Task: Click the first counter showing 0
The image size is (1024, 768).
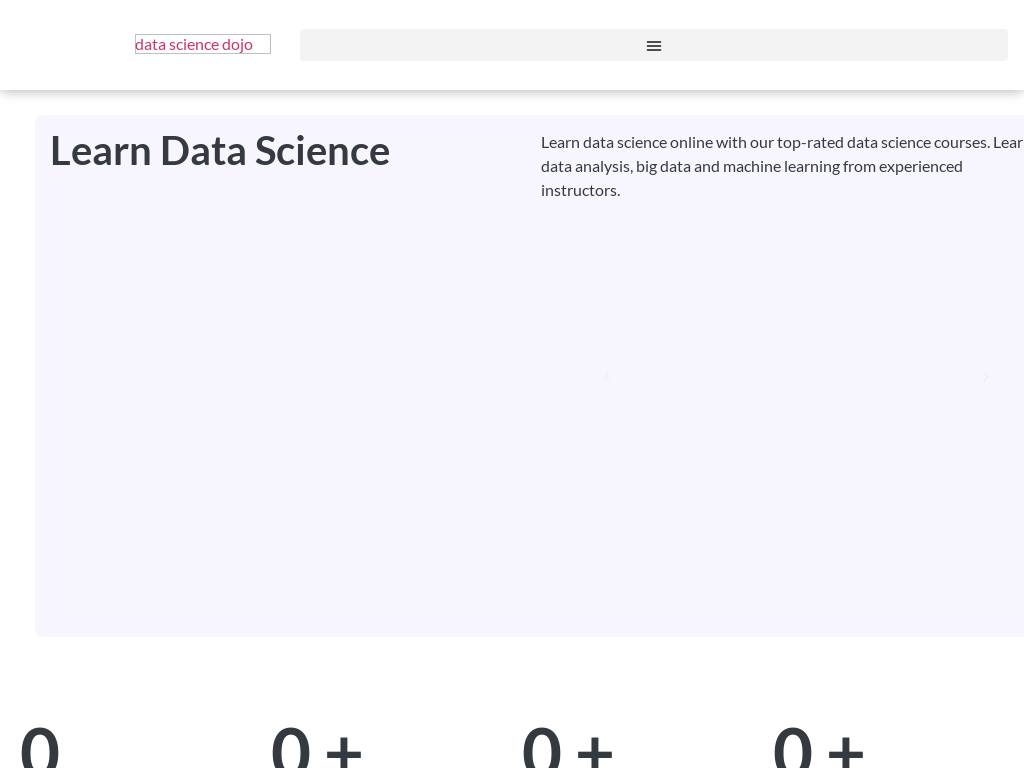Action: pos(40,746)
